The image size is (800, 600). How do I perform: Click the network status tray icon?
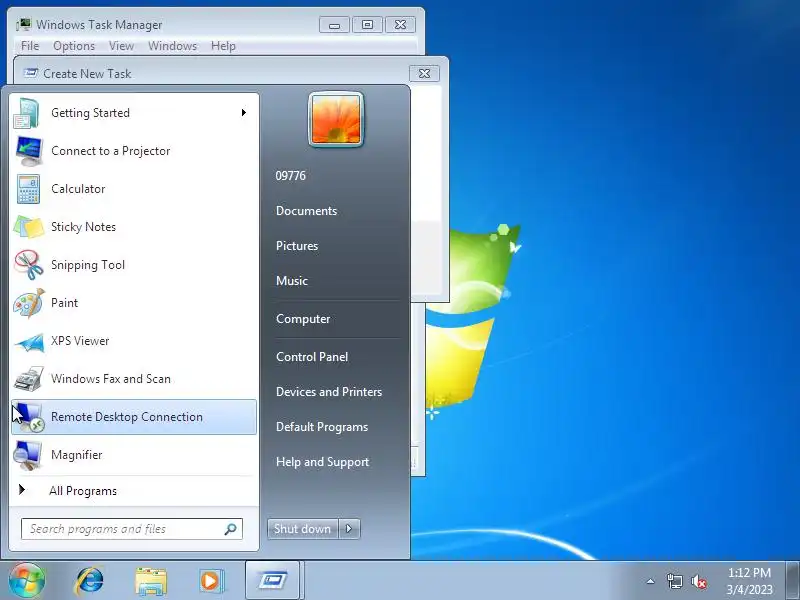coord(674,581)
